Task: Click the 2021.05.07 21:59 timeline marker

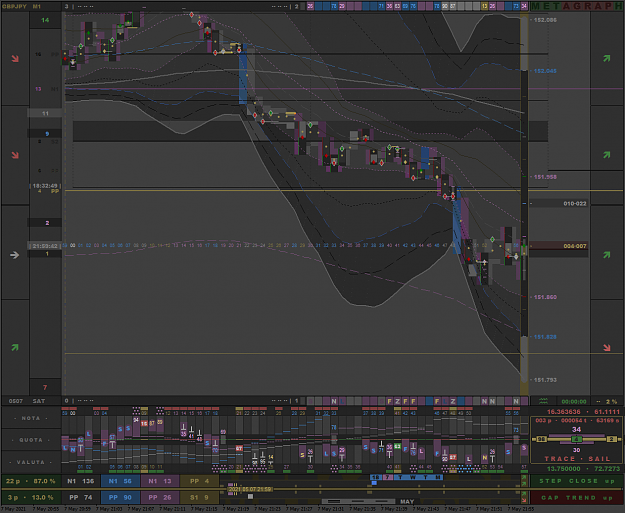Action: click(250, 489)
